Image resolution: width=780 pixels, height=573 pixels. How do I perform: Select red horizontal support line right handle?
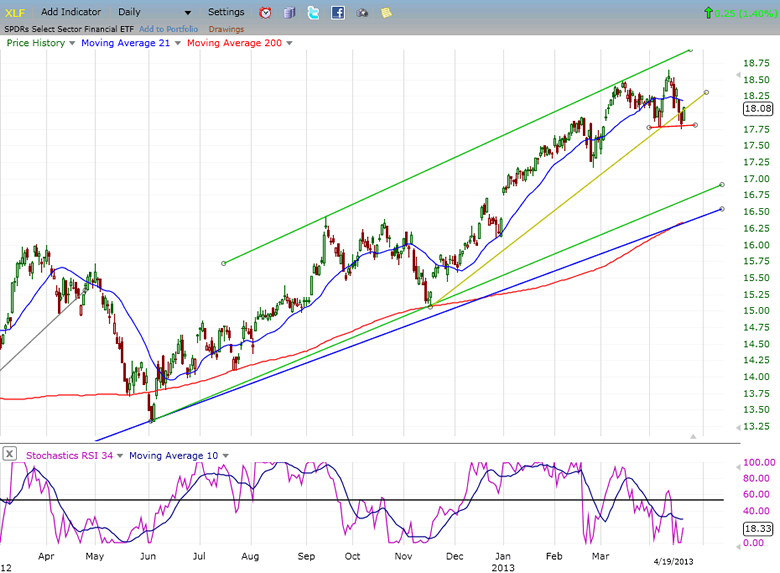(695, 125)
